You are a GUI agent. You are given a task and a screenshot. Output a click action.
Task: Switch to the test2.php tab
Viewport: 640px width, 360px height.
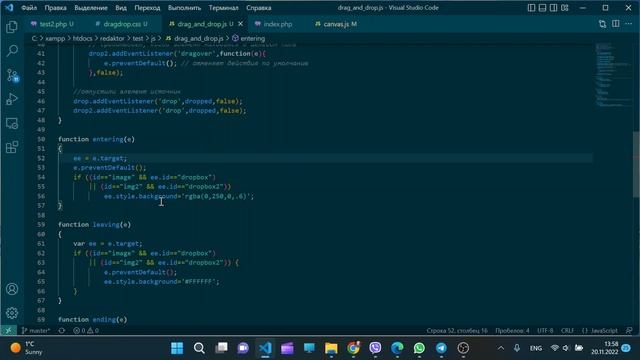(x=52, y=24)
